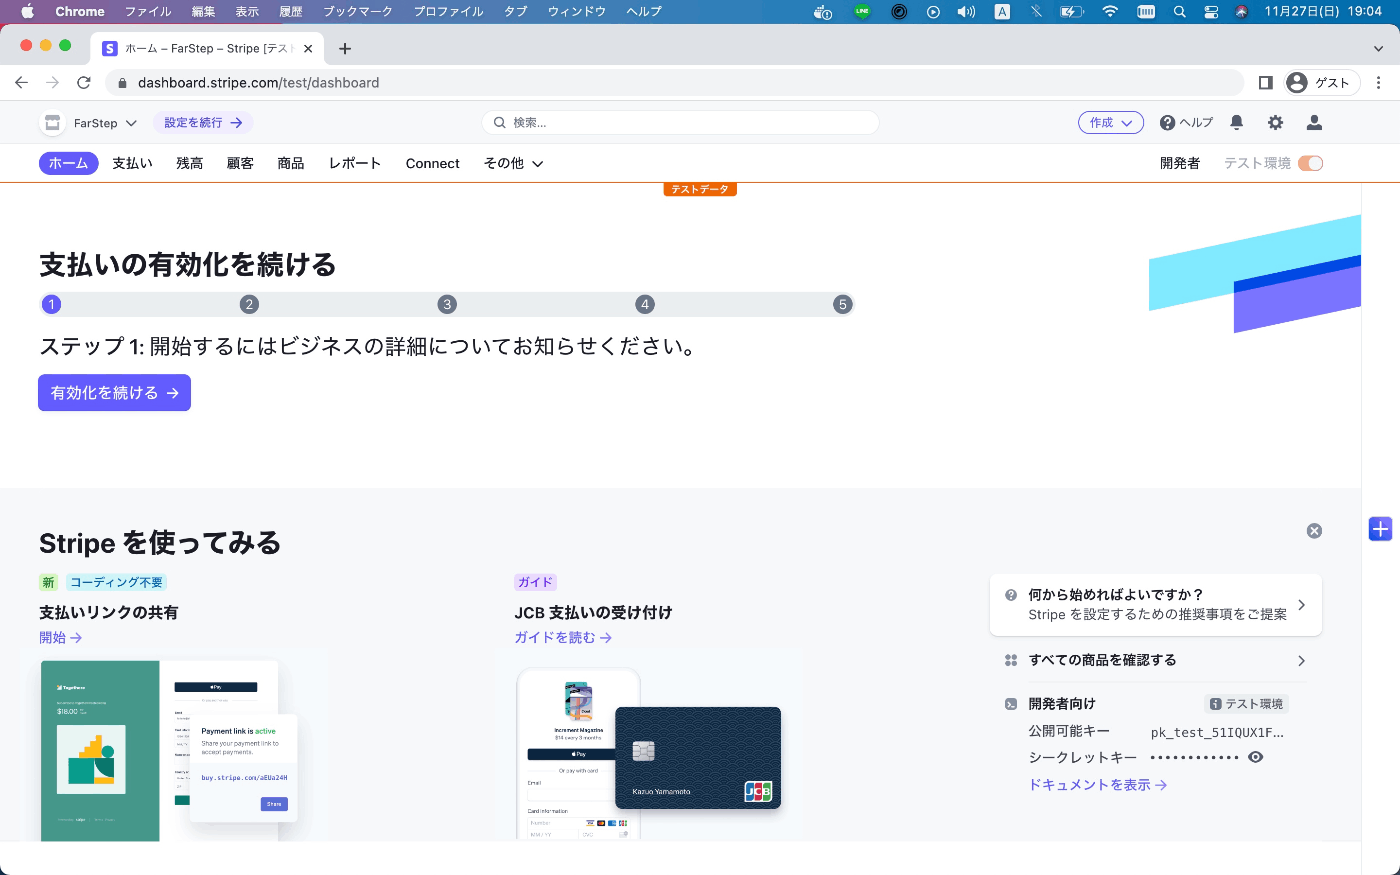Click the grid icon beside すべての商品を確認する
This screenshot has width=1400, height=875.
[x=1011, y=660]
